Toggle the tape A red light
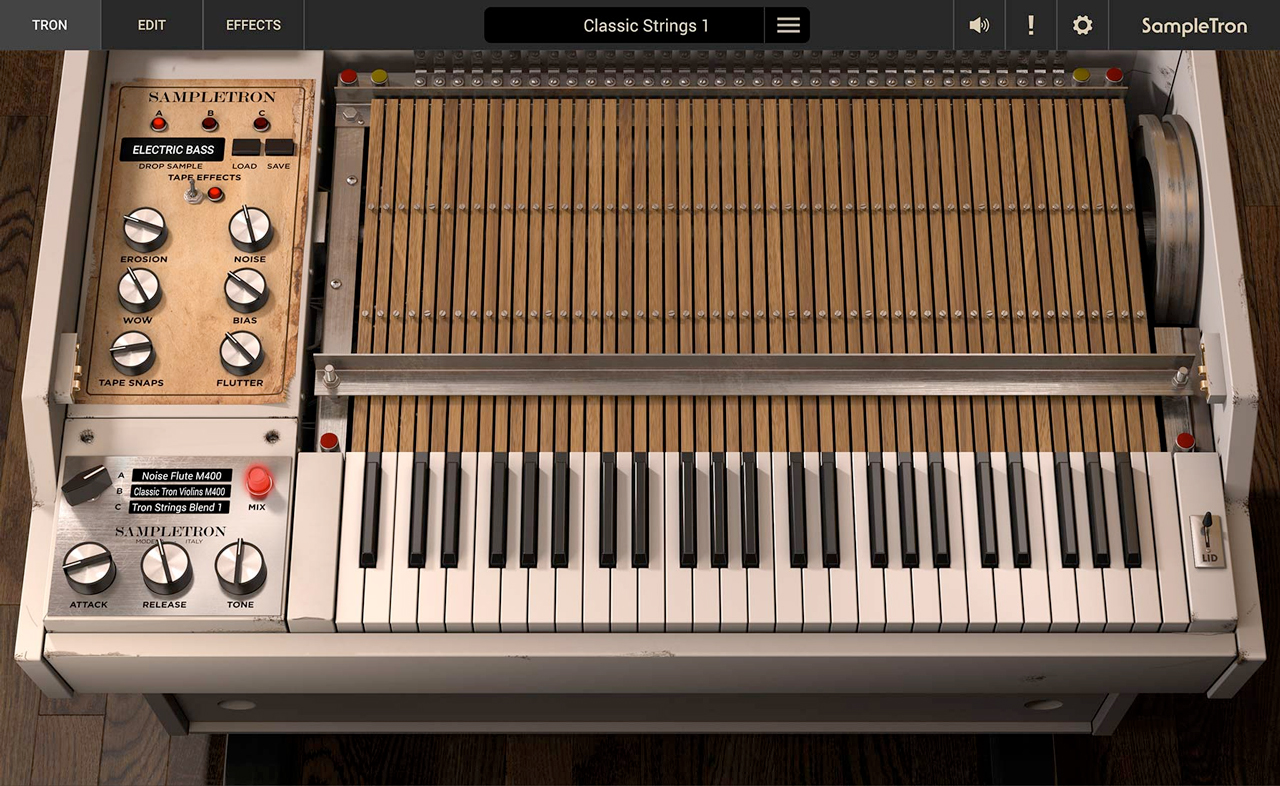 [158, 124]
